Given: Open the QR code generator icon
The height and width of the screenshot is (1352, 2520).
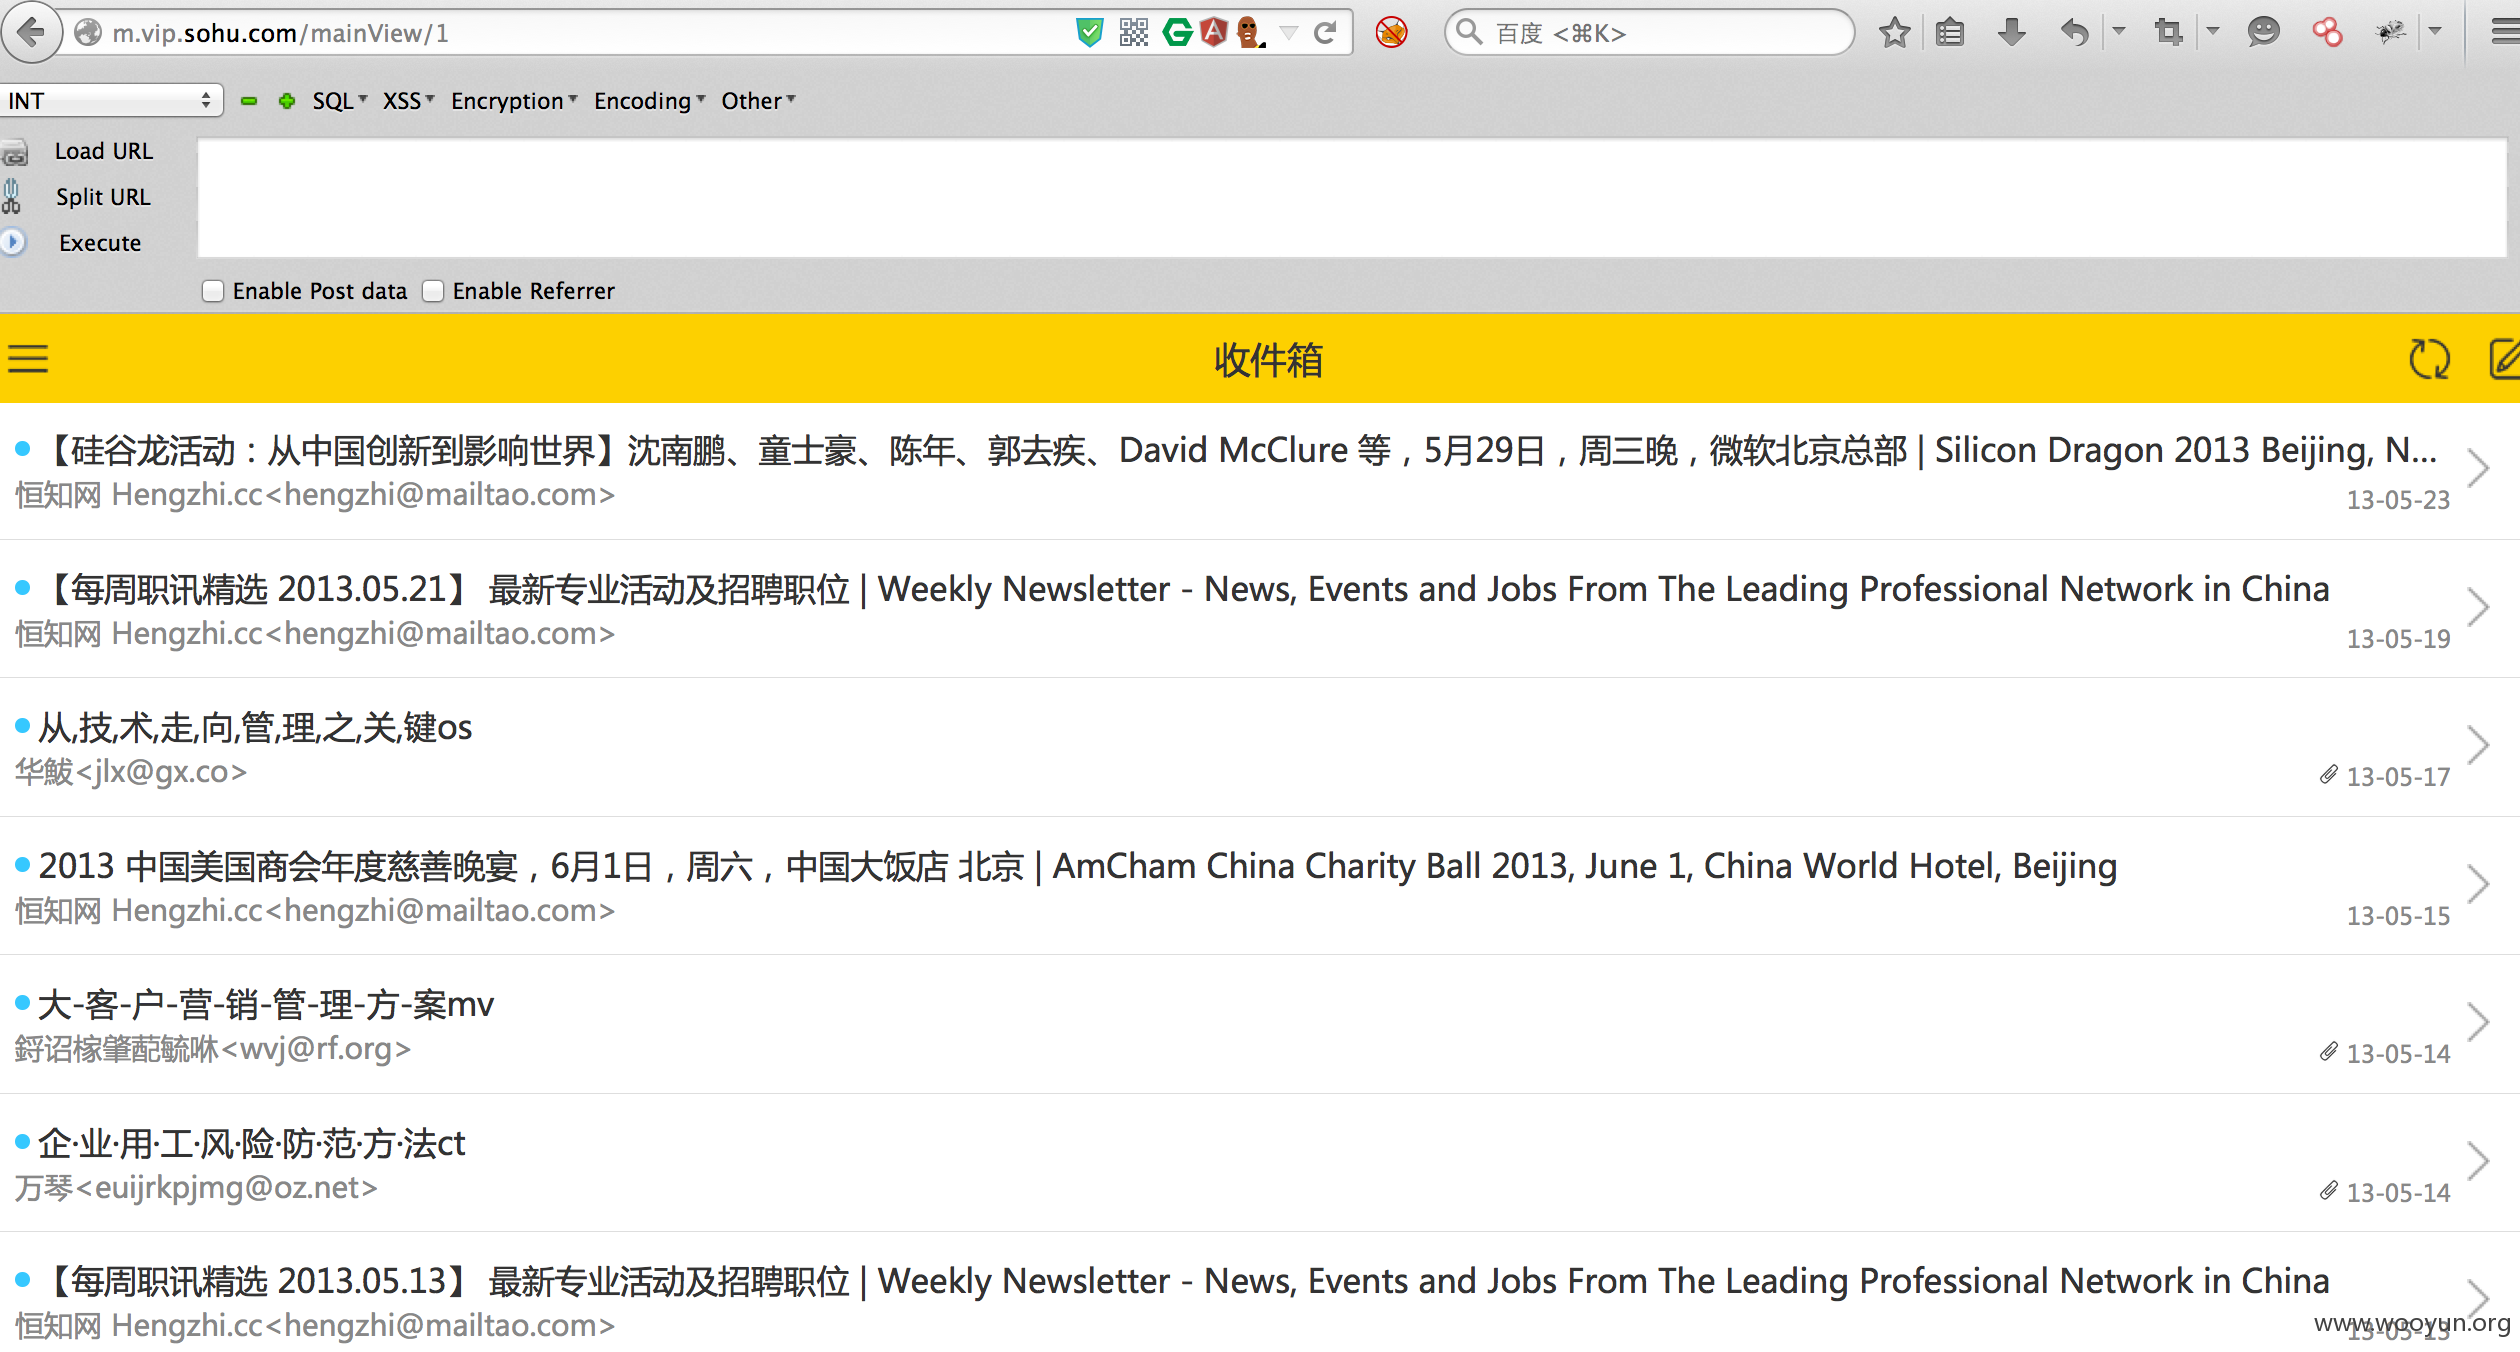Looking at the screenshot, I should coord(1134,33).
